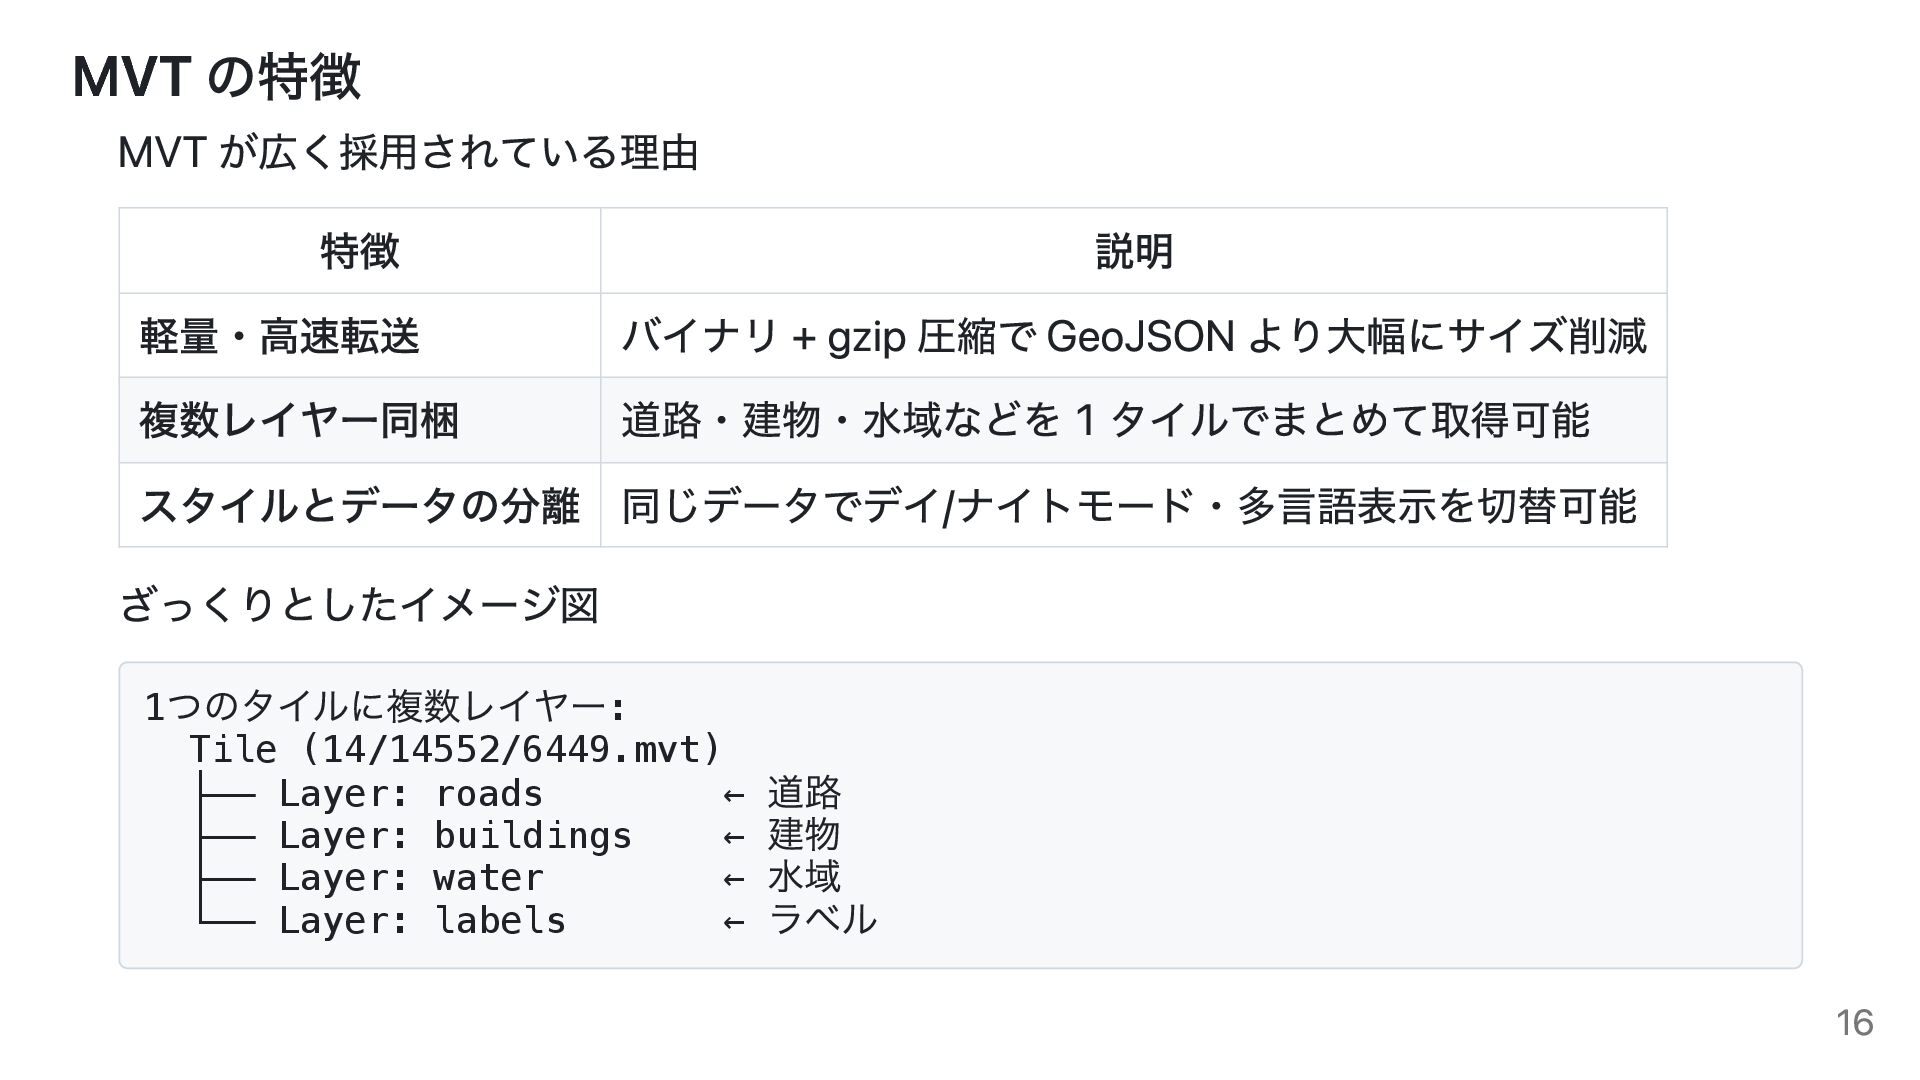Click the "← ラベル" annotation in code block
The height and width of the screenshot is (1080, 1920).
pyautogui.click(x=800, y=920)
